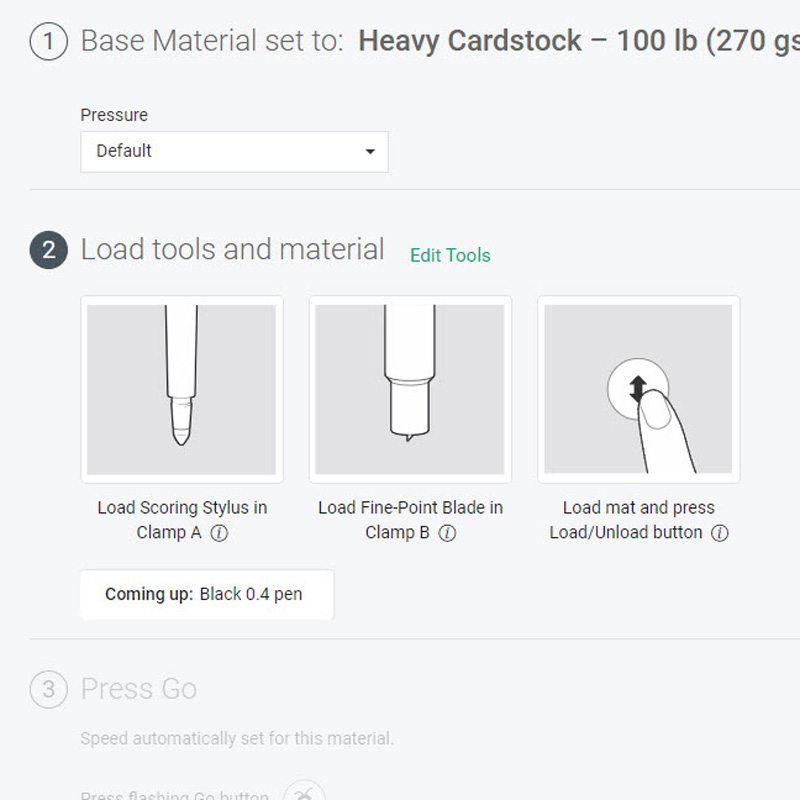Open info icon next to Load/Unload button

coord(719,533)
